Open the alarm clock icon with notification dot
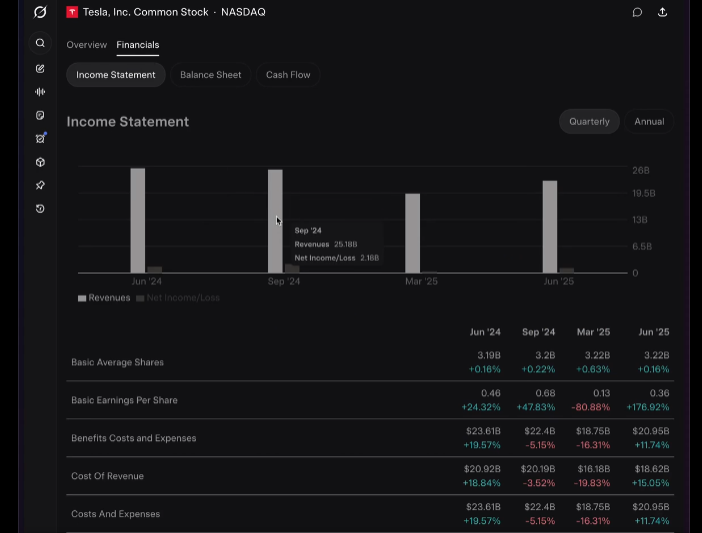 pos(40,139)
